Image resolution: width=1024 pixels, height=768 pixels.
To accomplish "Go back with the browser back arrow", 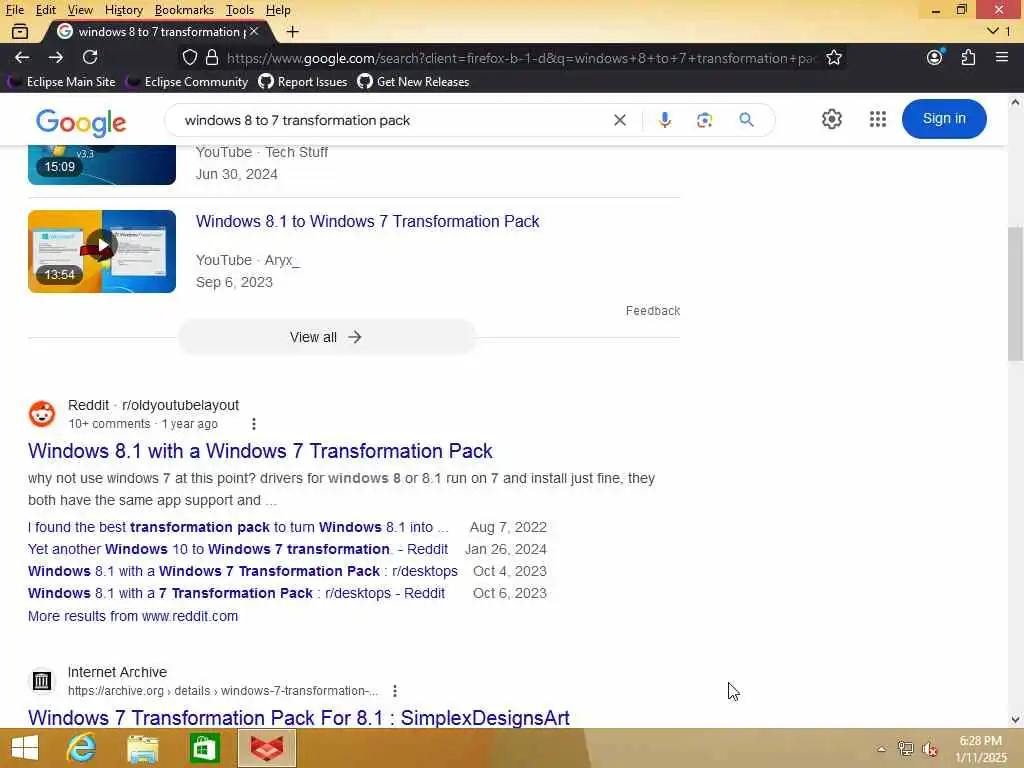I will 22,57.
